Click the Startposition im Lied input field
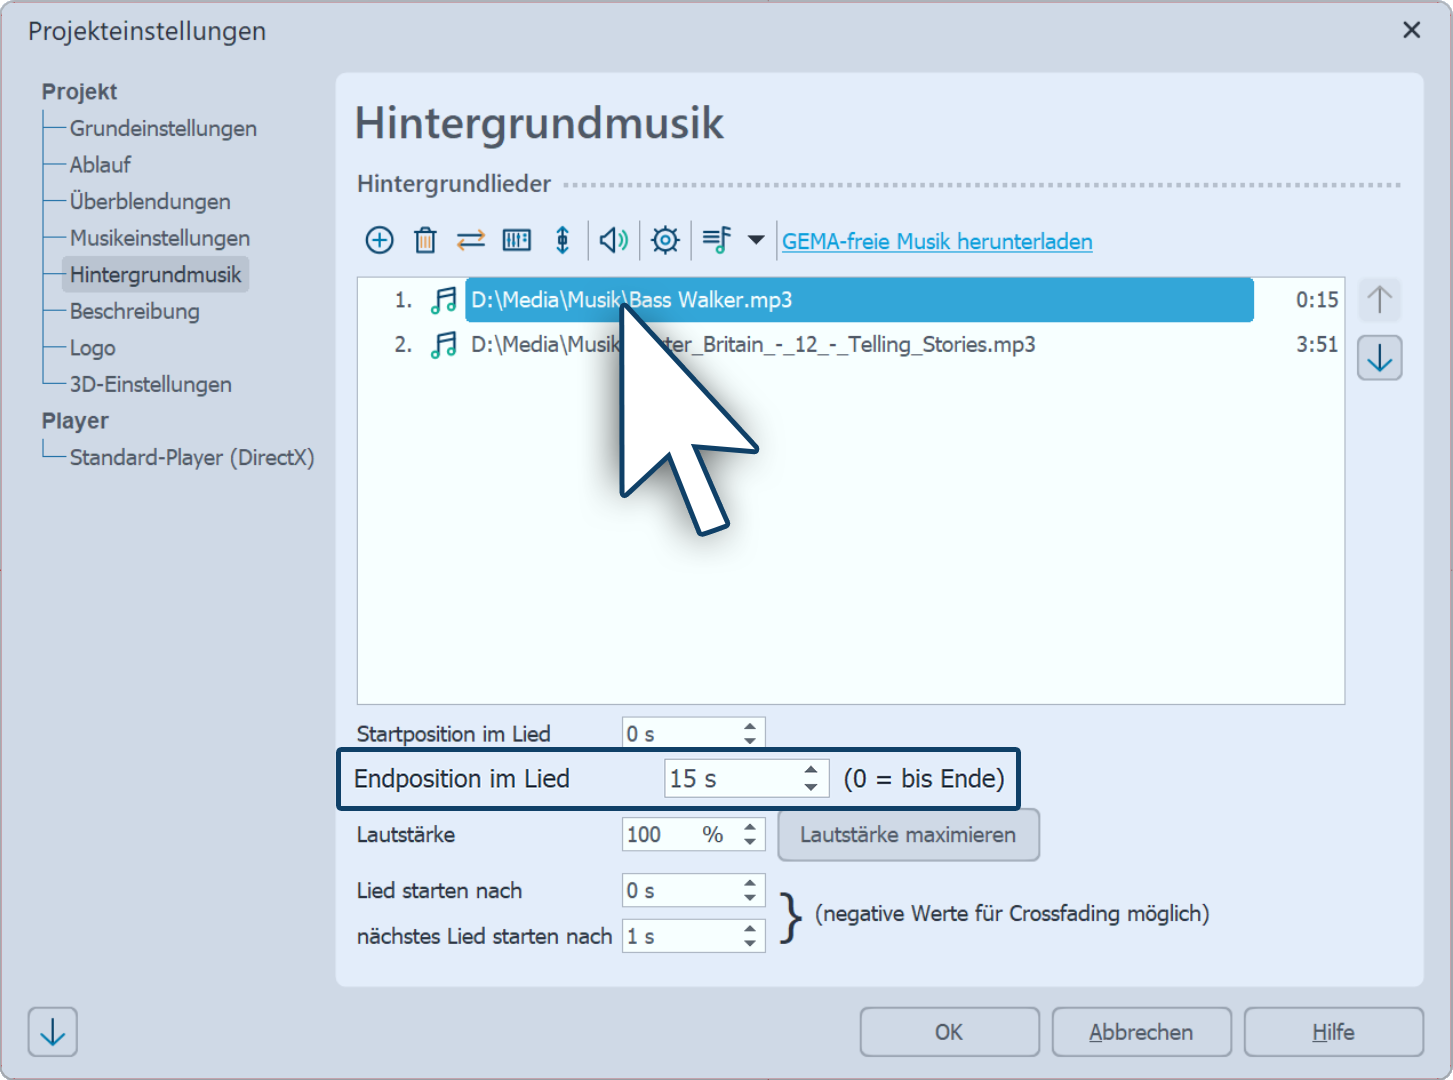Screen dimensions: 1453x1080 point(680,734)
